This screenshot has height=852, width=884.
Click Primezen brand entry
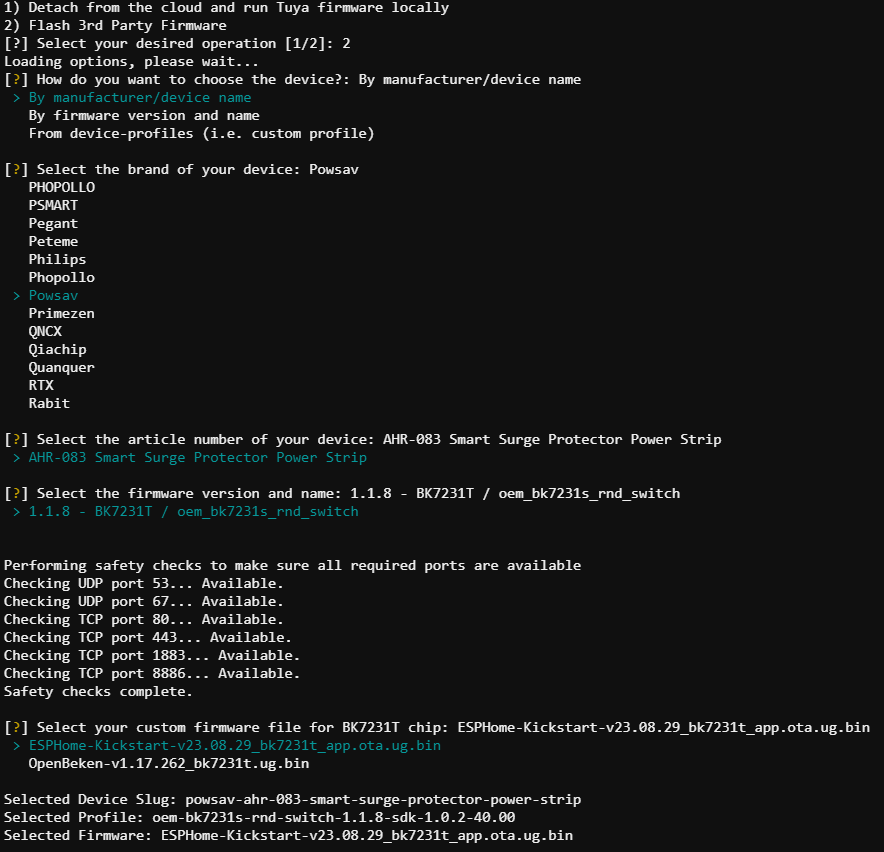tap(62, 314)
